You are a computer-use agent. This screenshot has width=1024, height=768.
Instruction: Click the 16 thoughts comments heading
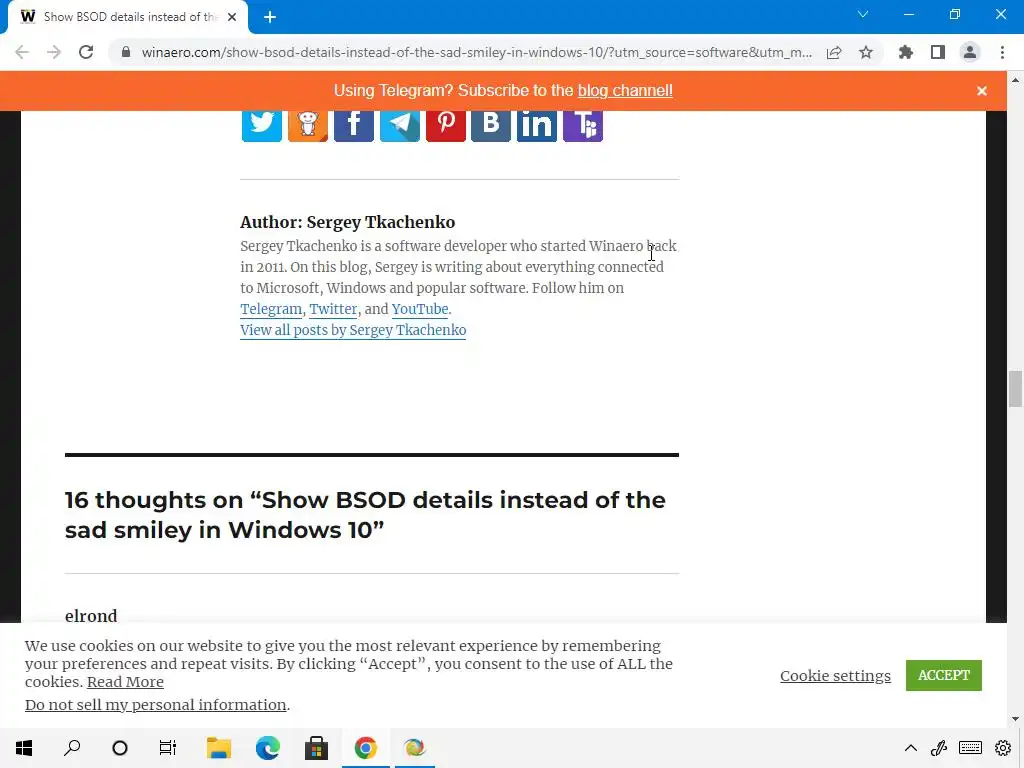pyautogui.click(x=365, y=515)
